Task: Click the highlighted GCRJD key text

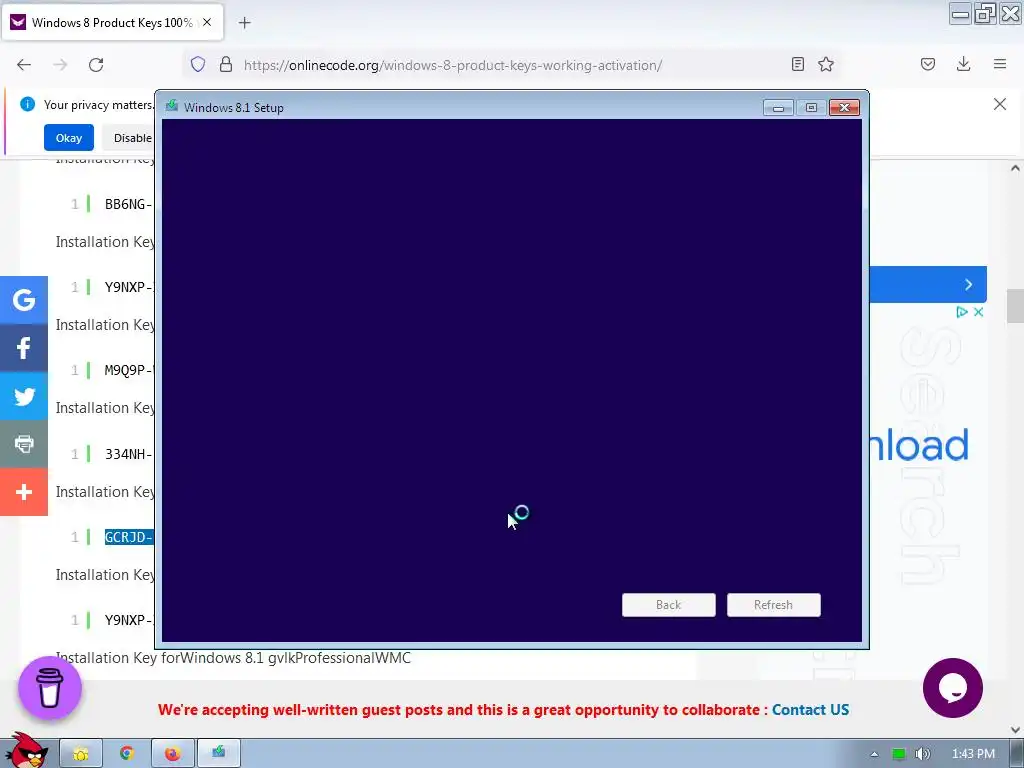Action: pyautogui.click(x=129, y=537)
